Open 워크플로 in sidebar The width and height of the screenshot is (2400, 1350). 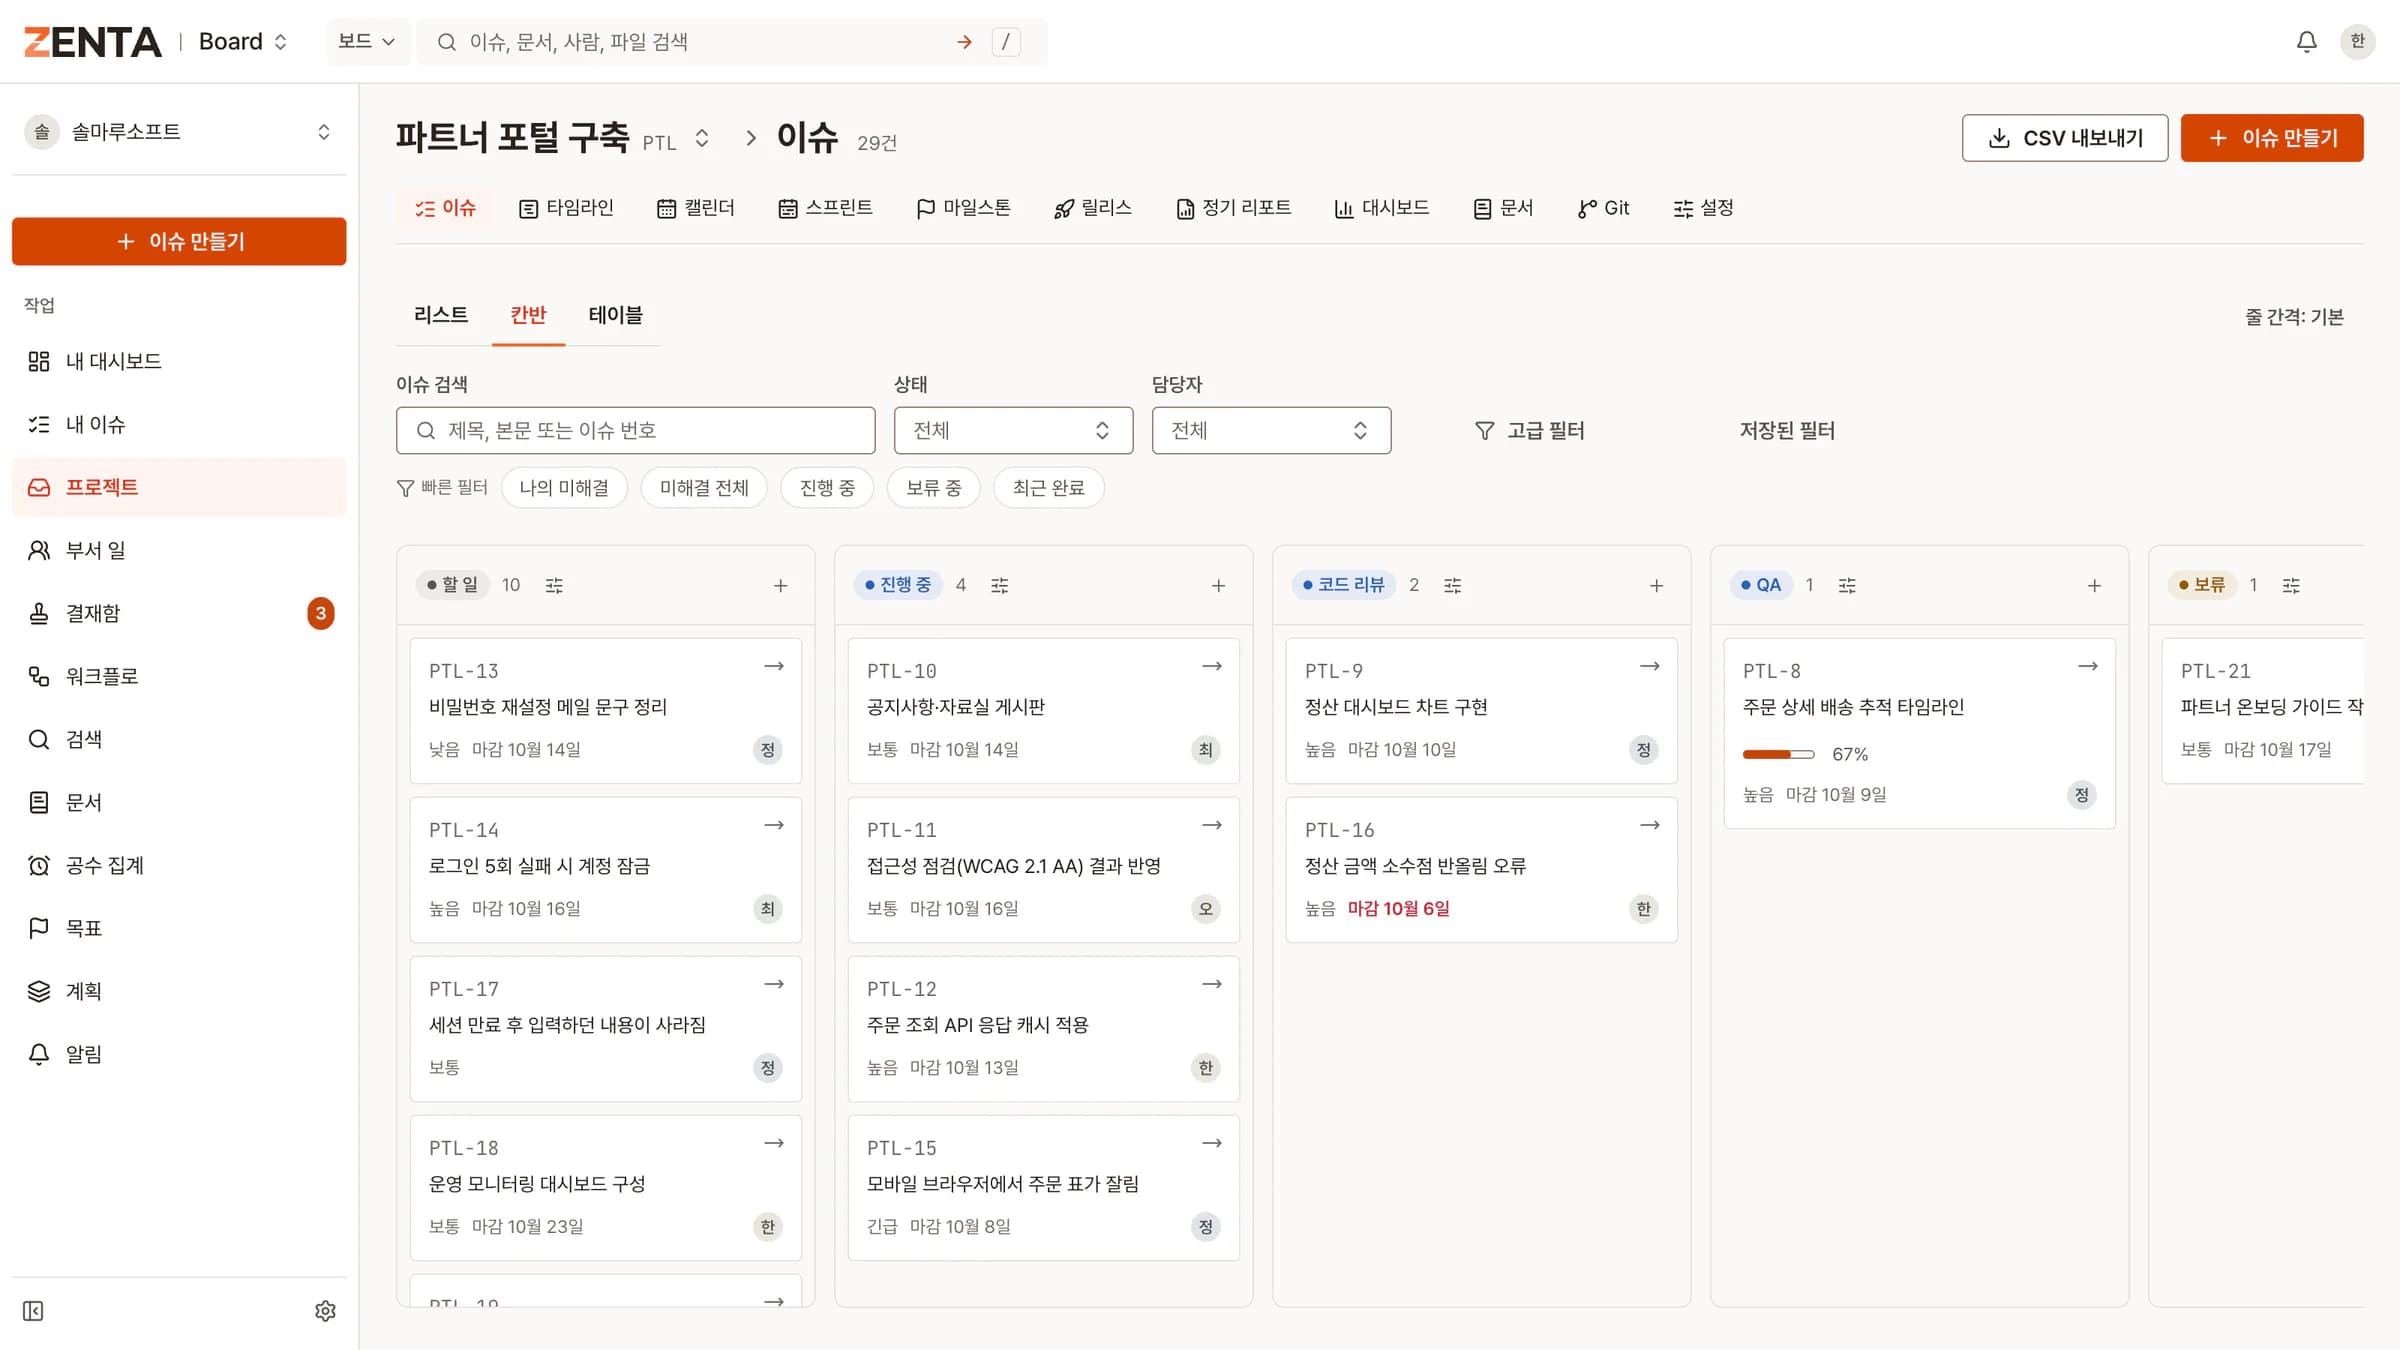pyautogui.click(x=179, y=676)
